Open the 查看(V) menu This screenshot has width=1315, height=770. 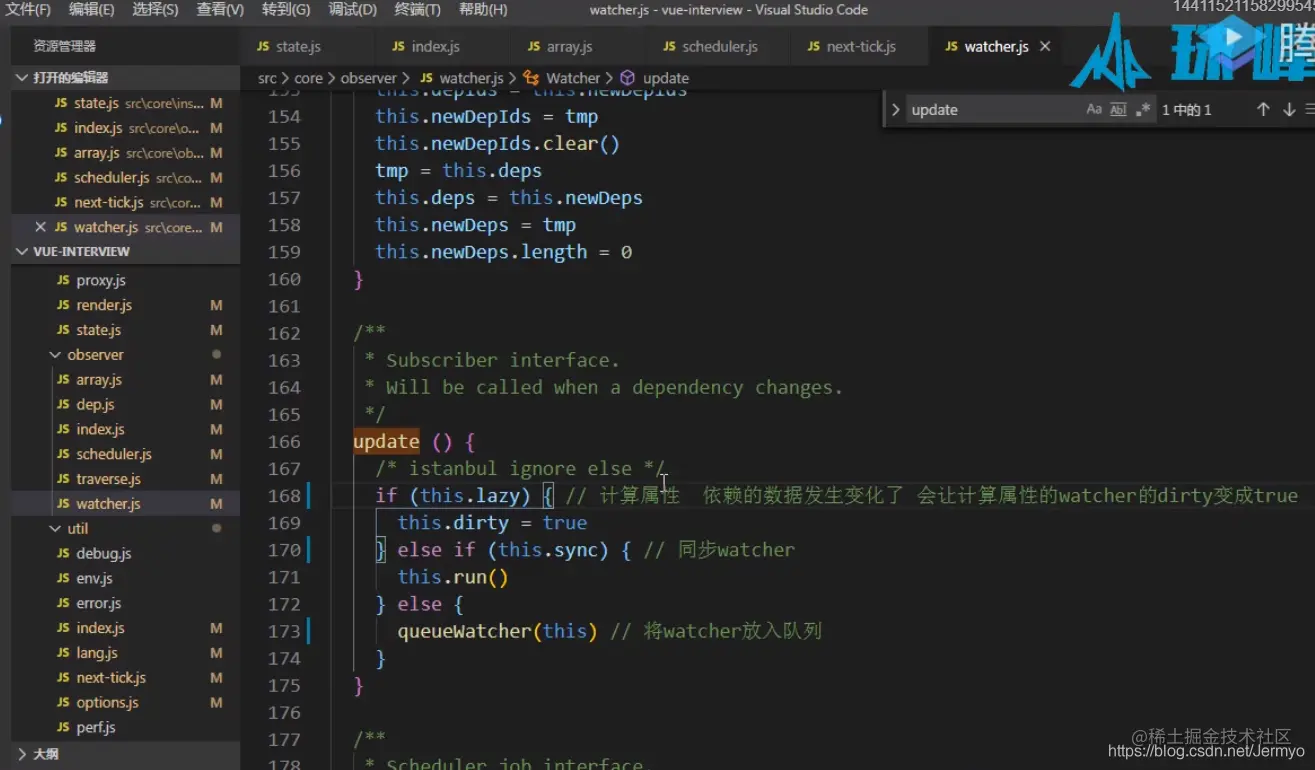[220, 10]
